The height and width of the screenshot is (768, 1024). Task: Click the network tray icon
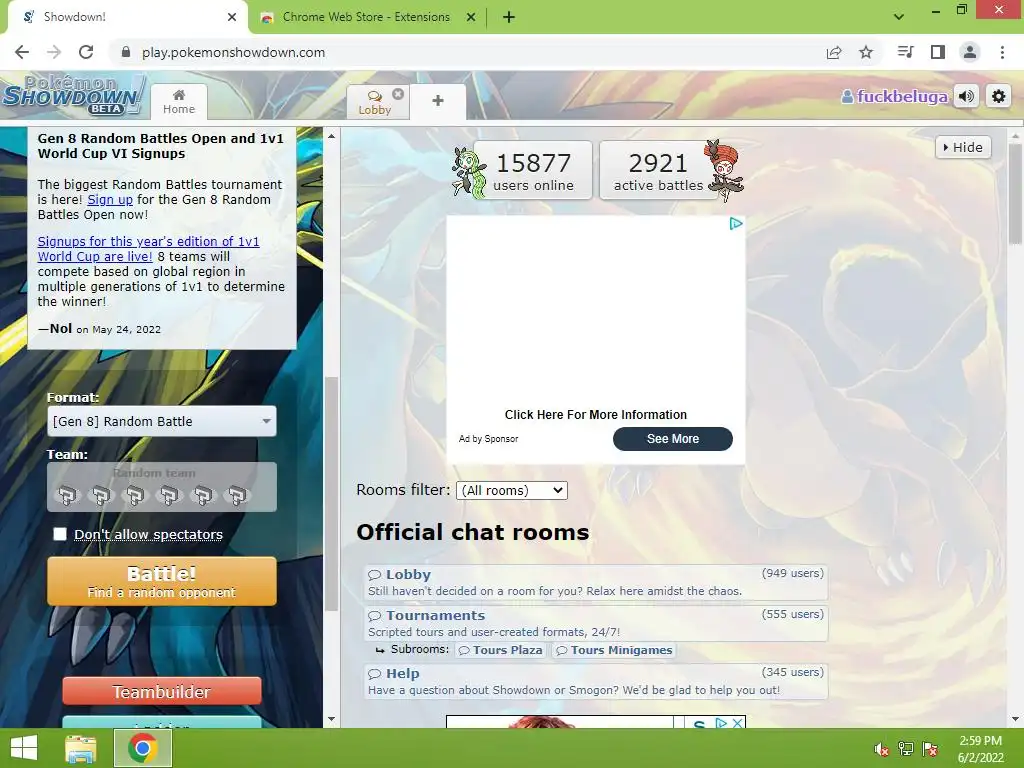906,749
